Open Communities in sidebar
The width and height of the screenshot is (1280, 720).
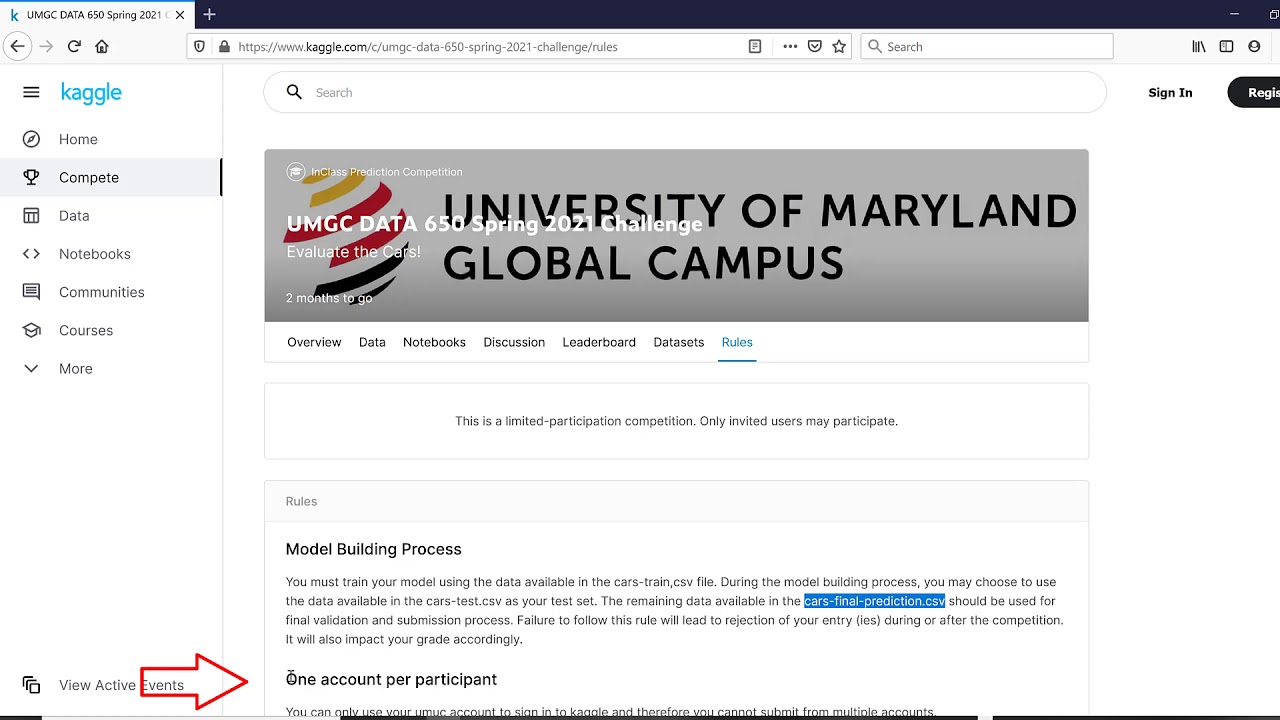coord(102,292)
